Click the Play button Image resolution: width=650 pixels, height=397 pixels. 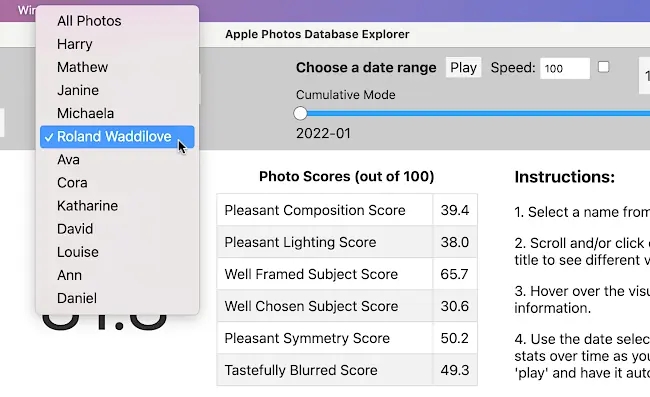tap(463, 68)
